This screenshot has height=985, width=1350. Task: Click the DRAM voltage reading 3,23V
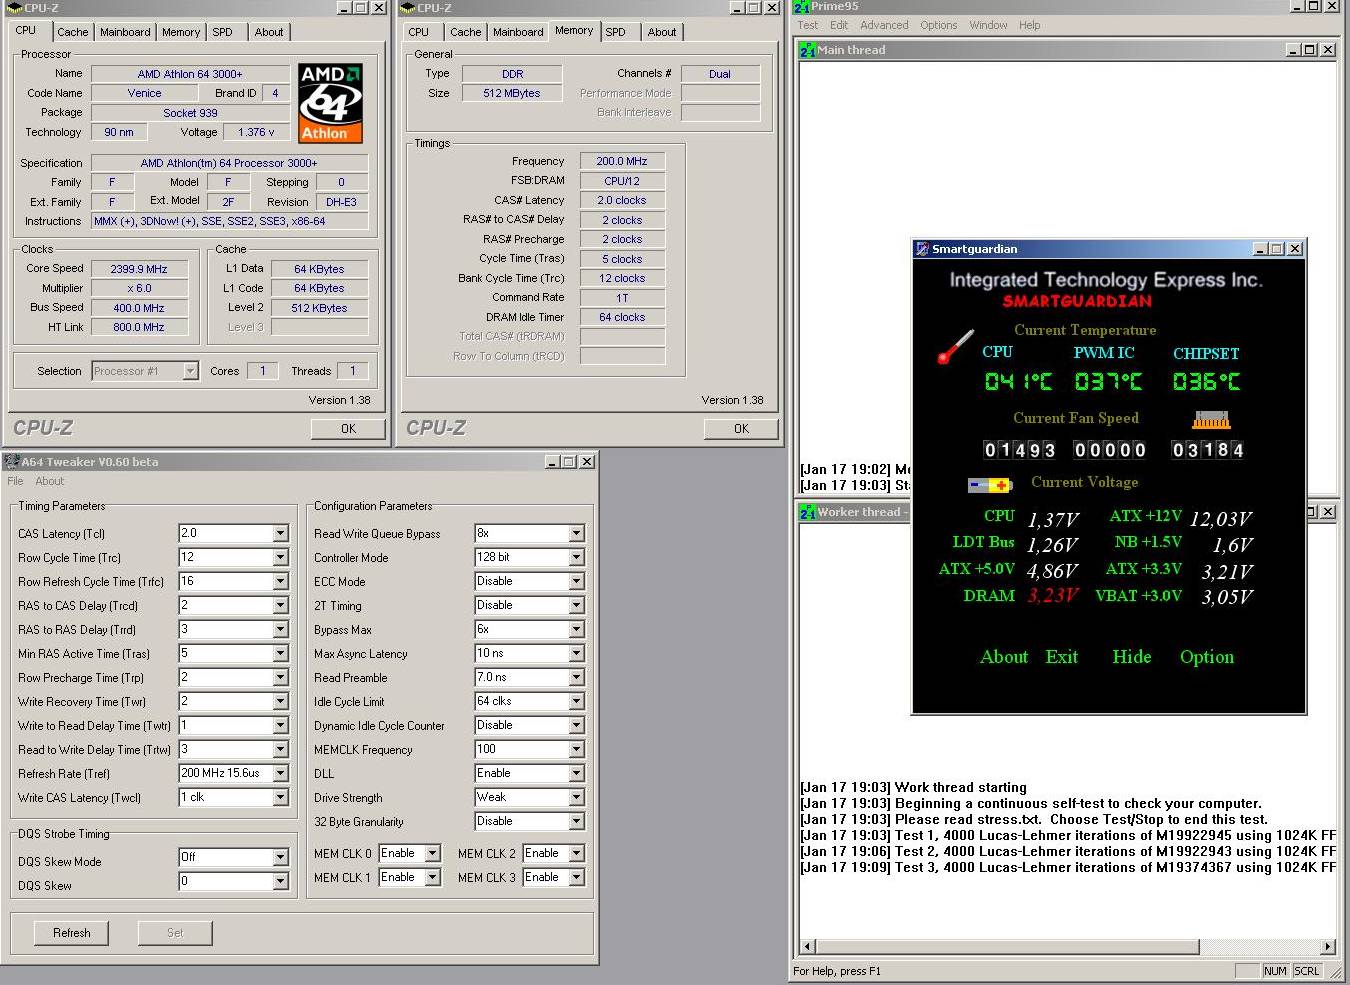pos(1053,596)
